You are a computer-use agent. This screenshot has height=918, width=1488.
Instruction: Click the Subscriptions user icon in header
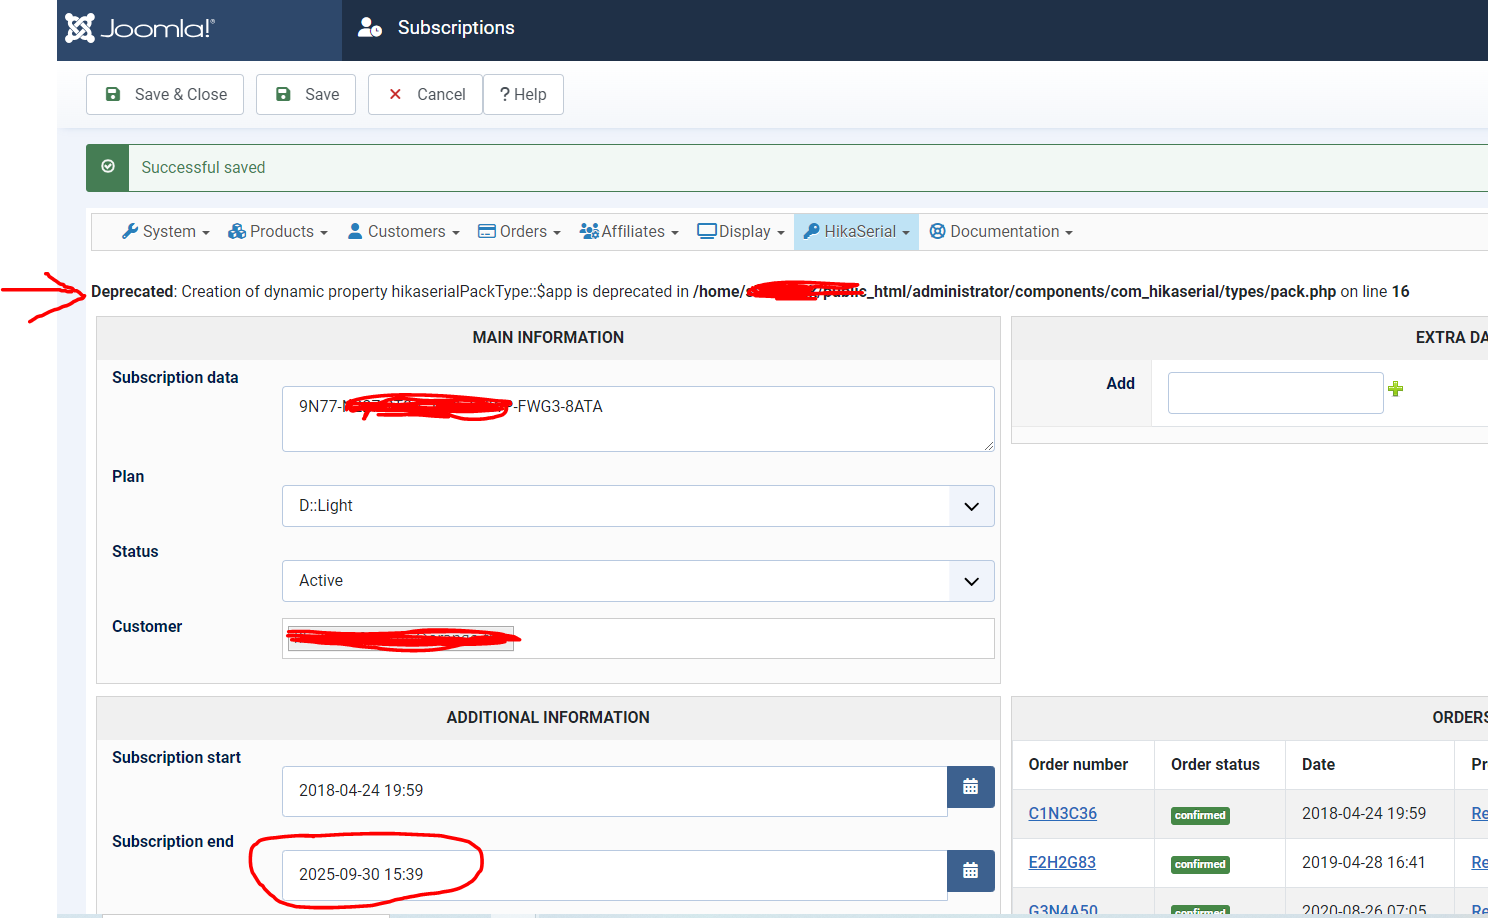tap(369, 28)
